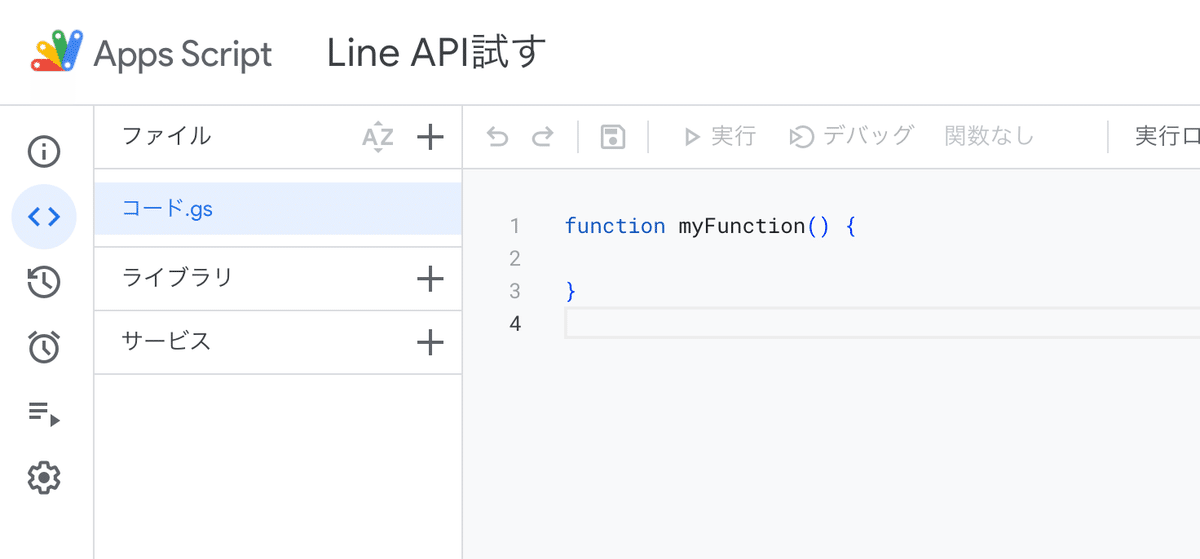Screen dimensions: 1200x559
Task: Click the ライブラリ section label
Action: 177,277
